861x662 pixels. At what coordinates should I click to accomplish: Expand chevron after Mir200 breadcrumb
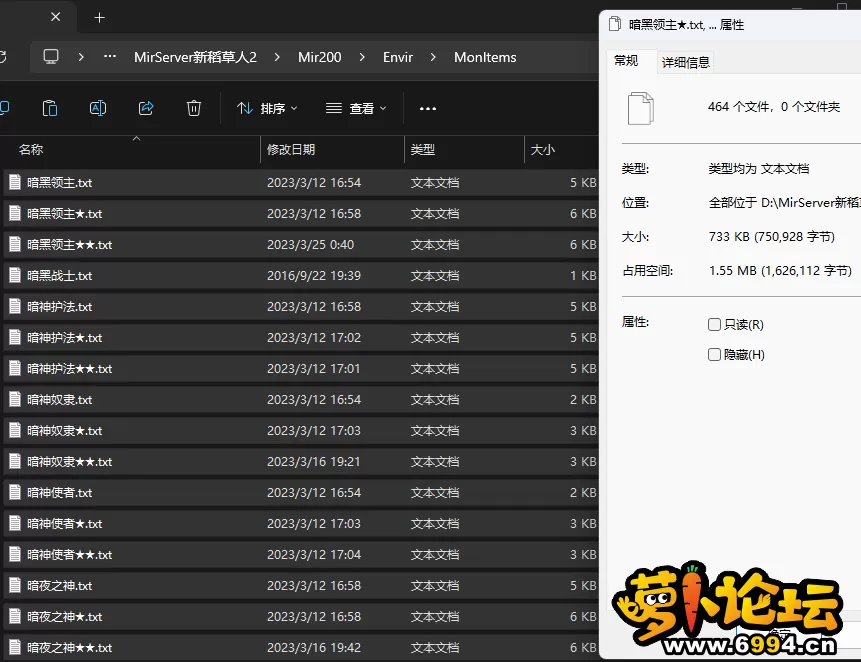click(362, 57)
